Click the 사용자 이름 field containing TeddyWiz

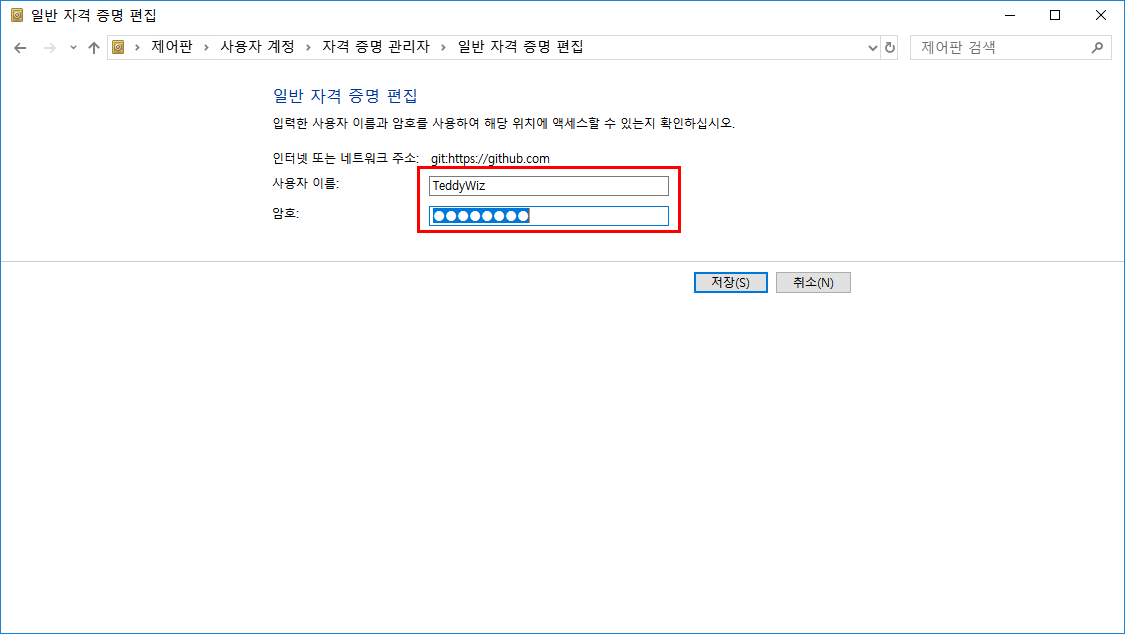click(x=548, y=186)
